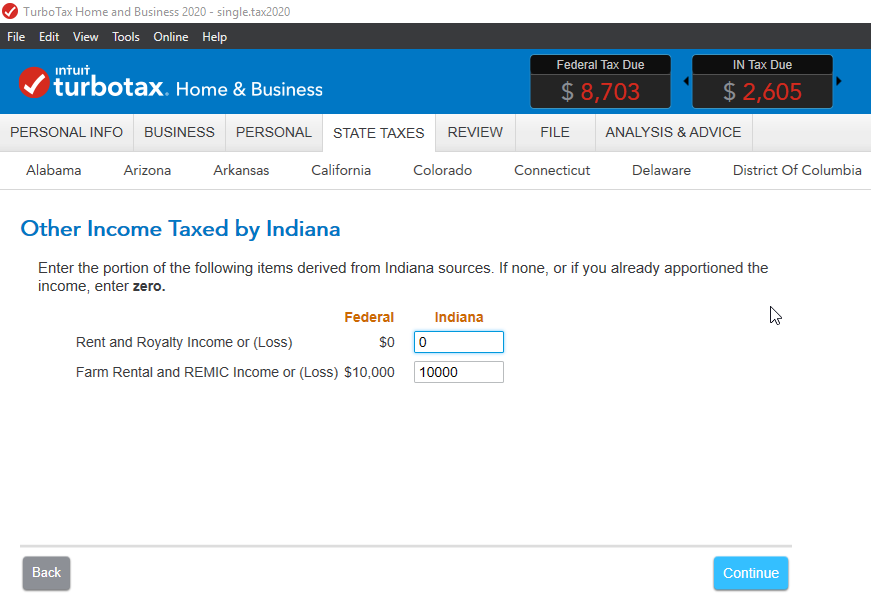Image resolution: width=871 pixels, height=610 pixels.
Task: Show previous state tax due with left arrow
Action: point(686,81)
